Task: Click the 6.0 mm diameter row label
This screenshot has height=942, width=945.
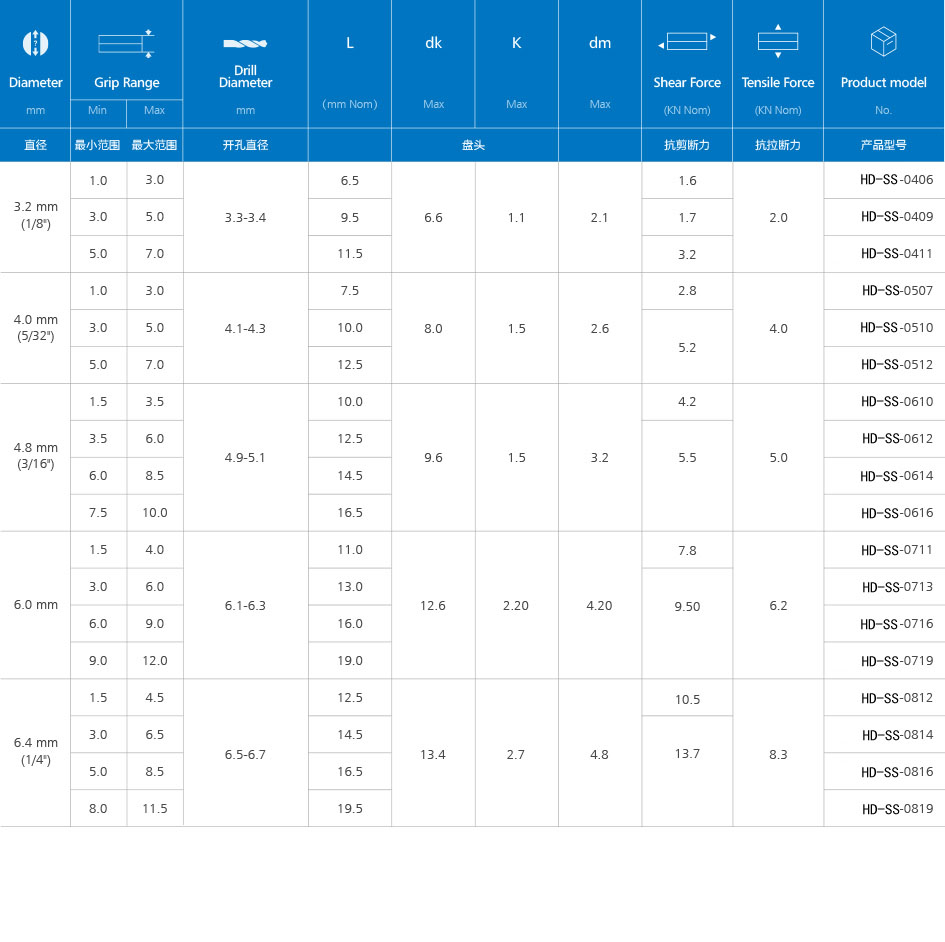Action: [36, 605]
